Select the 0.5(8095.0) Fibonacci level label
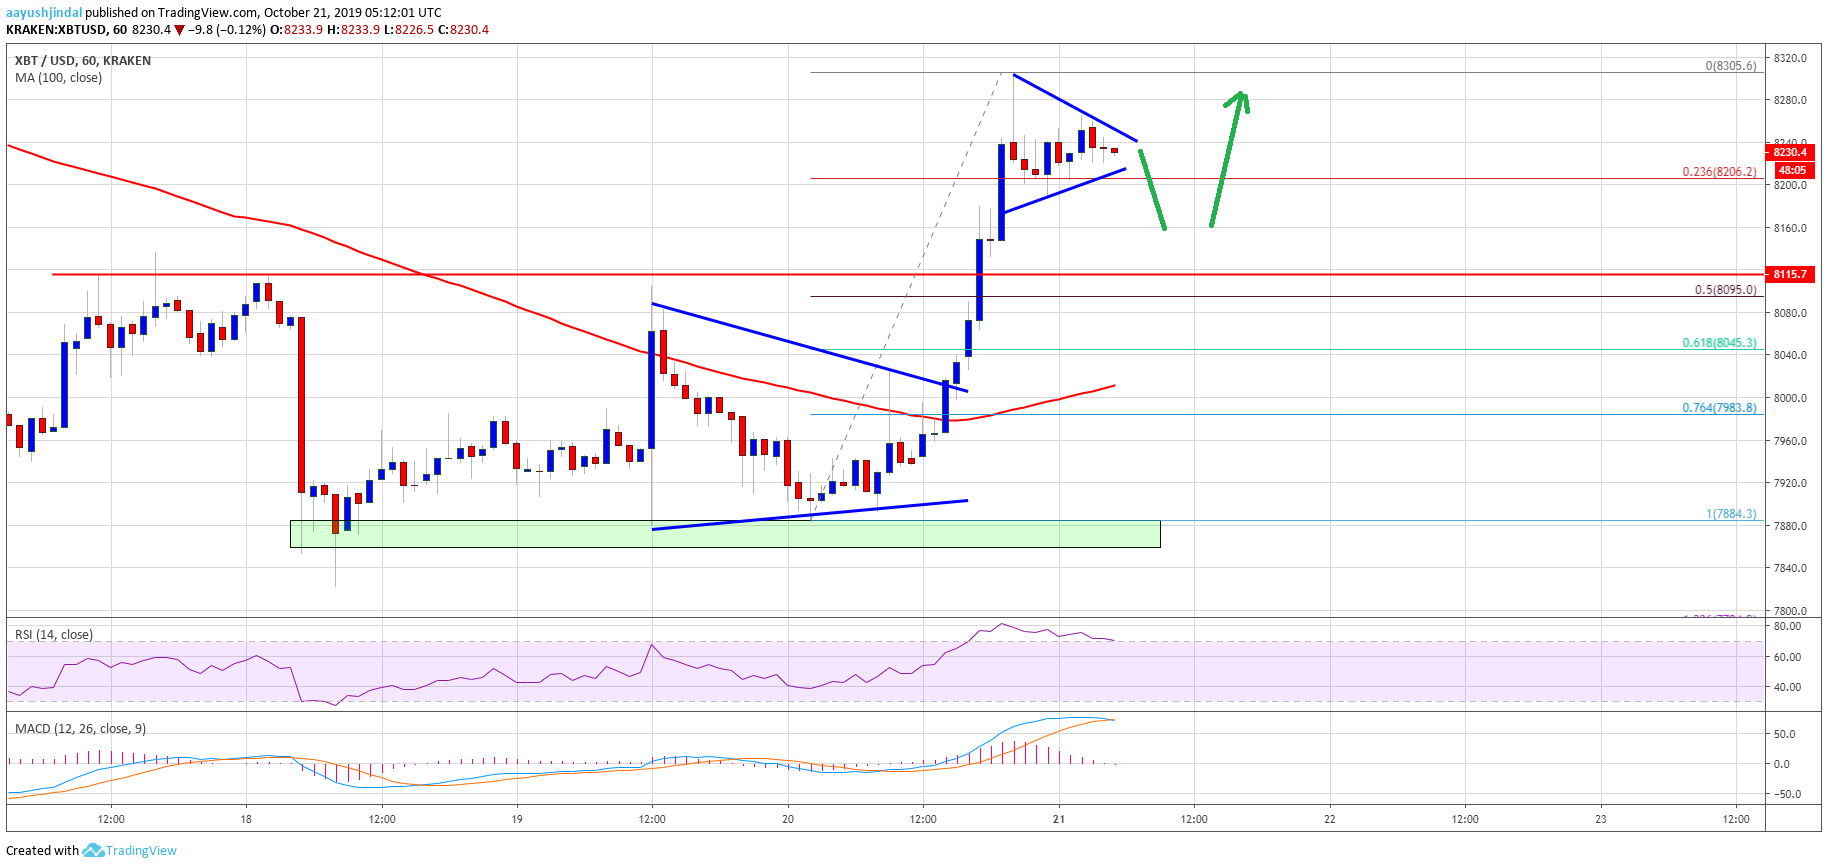This screenshot has height=868, width=1828. pyautogui.click(x=1725, y=290)
